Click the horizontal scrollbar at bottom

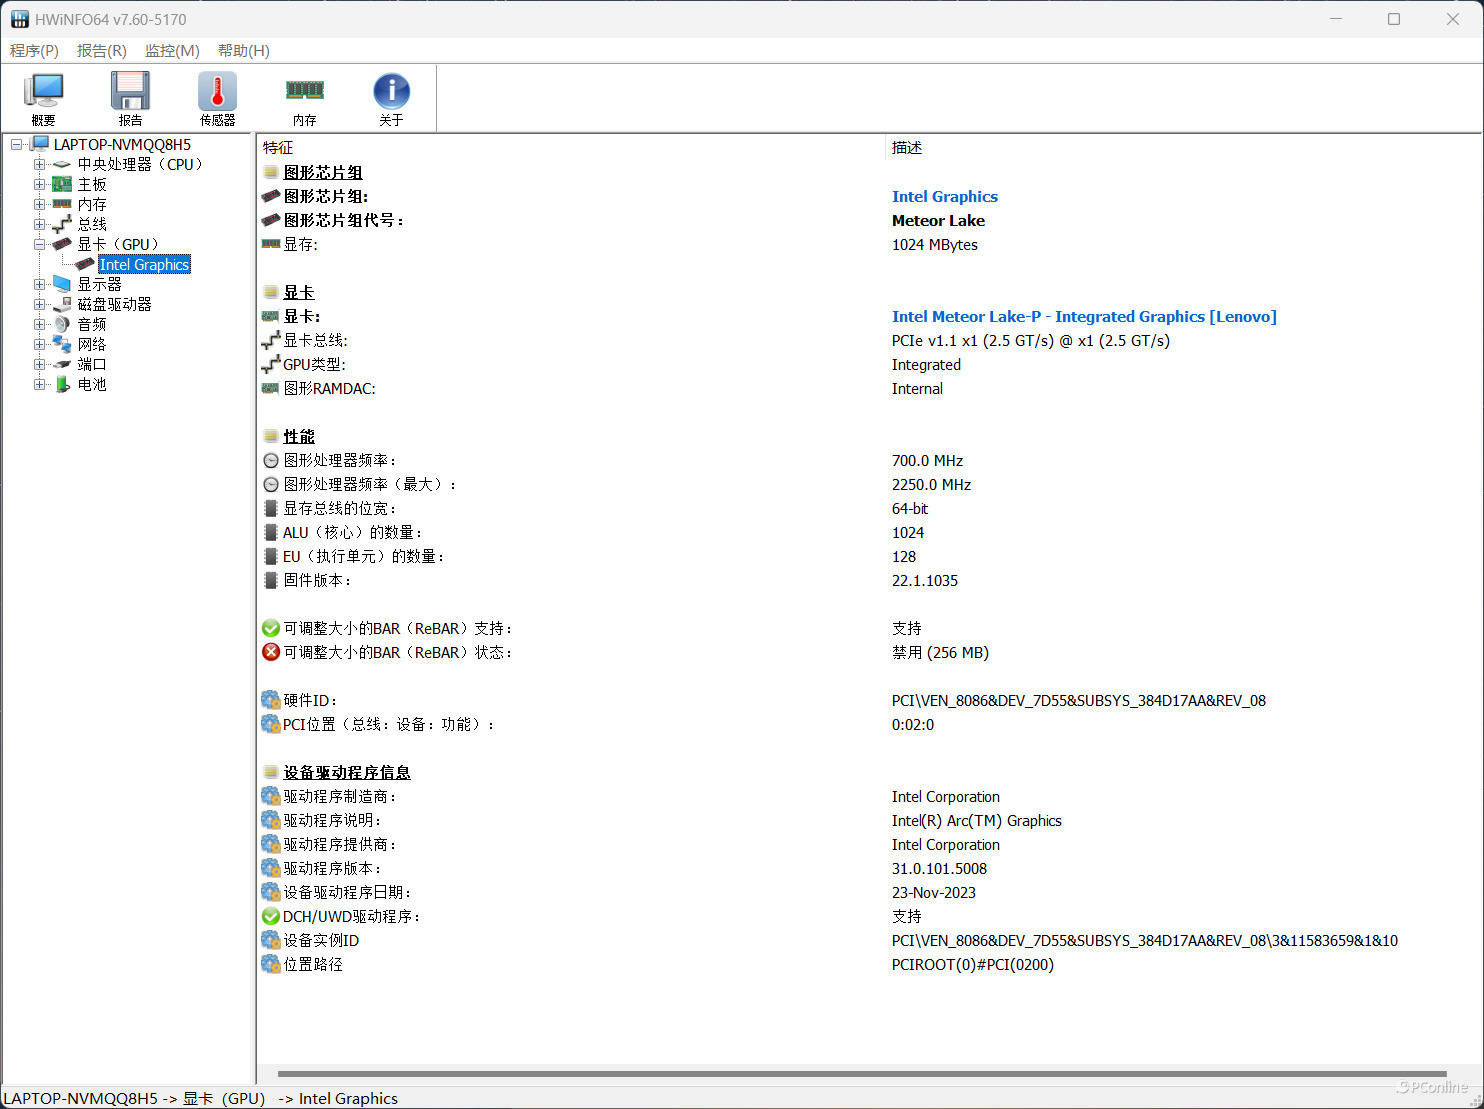pyautogui.click(x=861, y=1074)
